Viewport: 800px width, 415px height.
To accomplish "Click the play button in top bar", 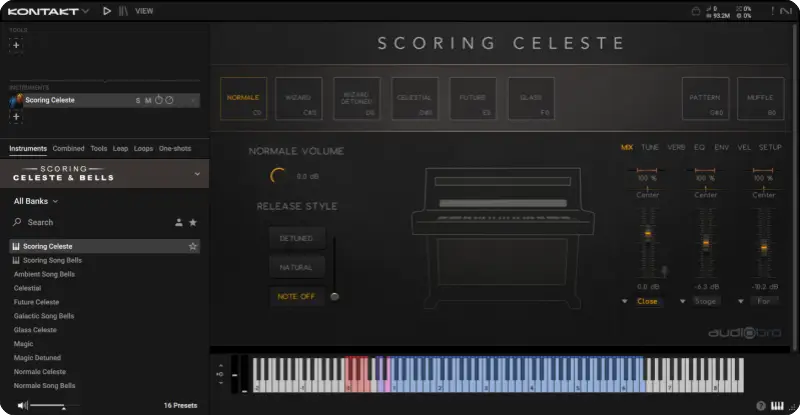I will [107, 11].
